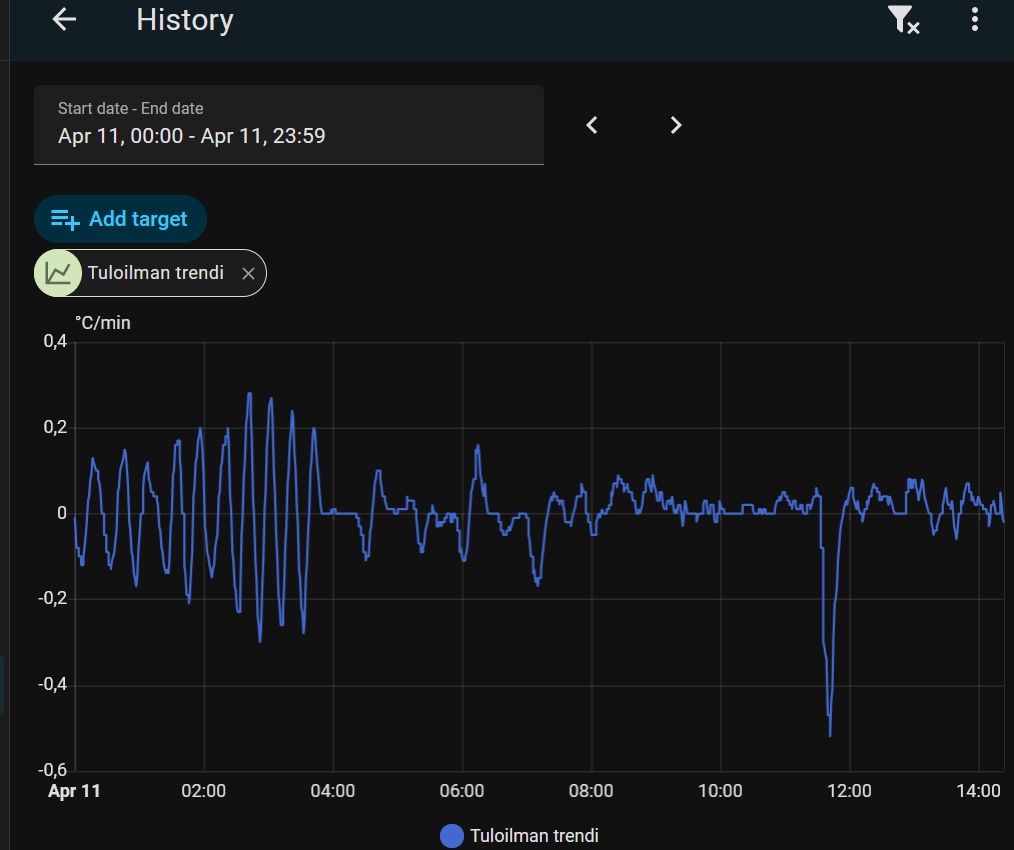Click the 04:00 time axis label
Screen dimensions: 1014x850
pyautogui.click(x=333, y=791)
